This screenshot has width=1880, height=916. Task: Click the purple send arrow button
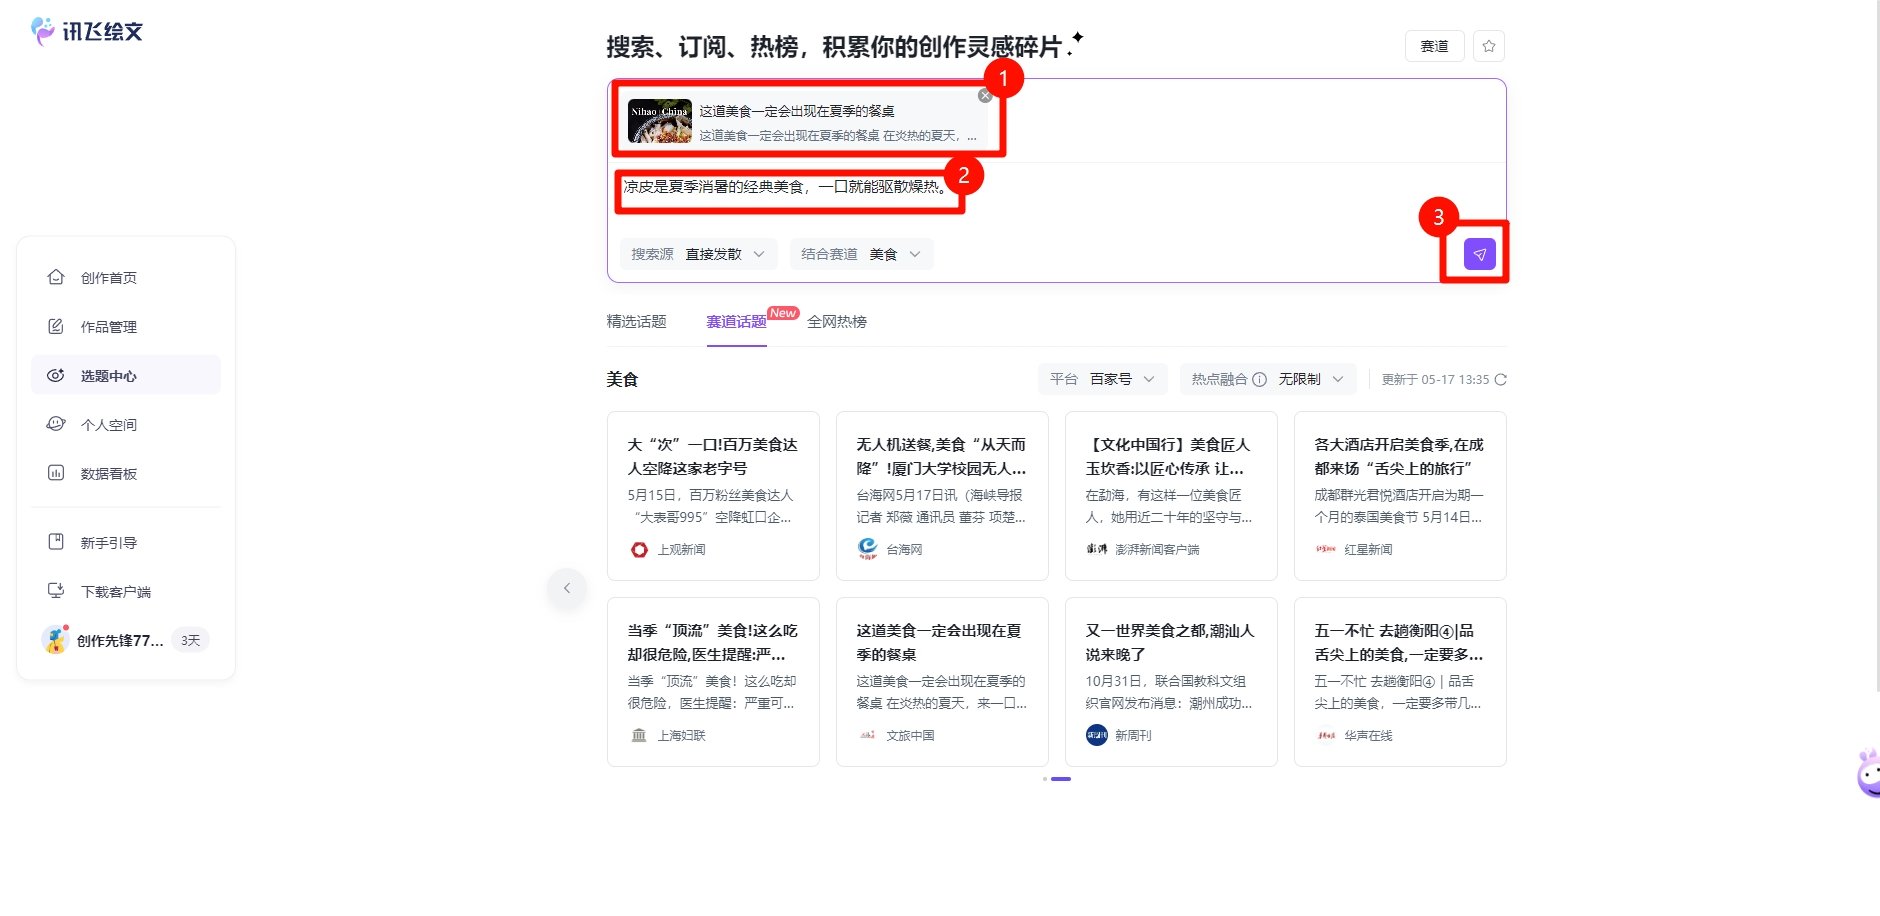pyautogui.click(x=1479, y=254)
